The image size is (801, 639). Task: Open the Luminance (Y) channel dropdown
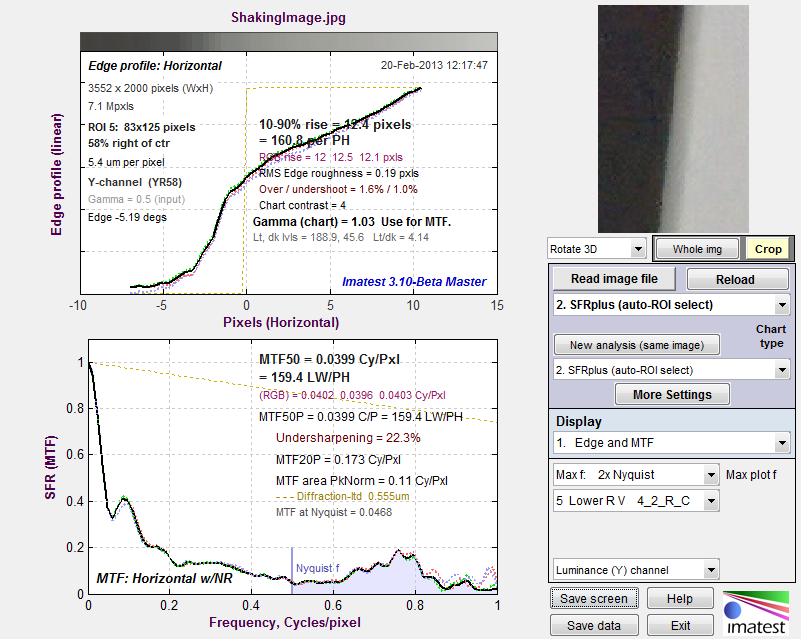pos(635,570)
